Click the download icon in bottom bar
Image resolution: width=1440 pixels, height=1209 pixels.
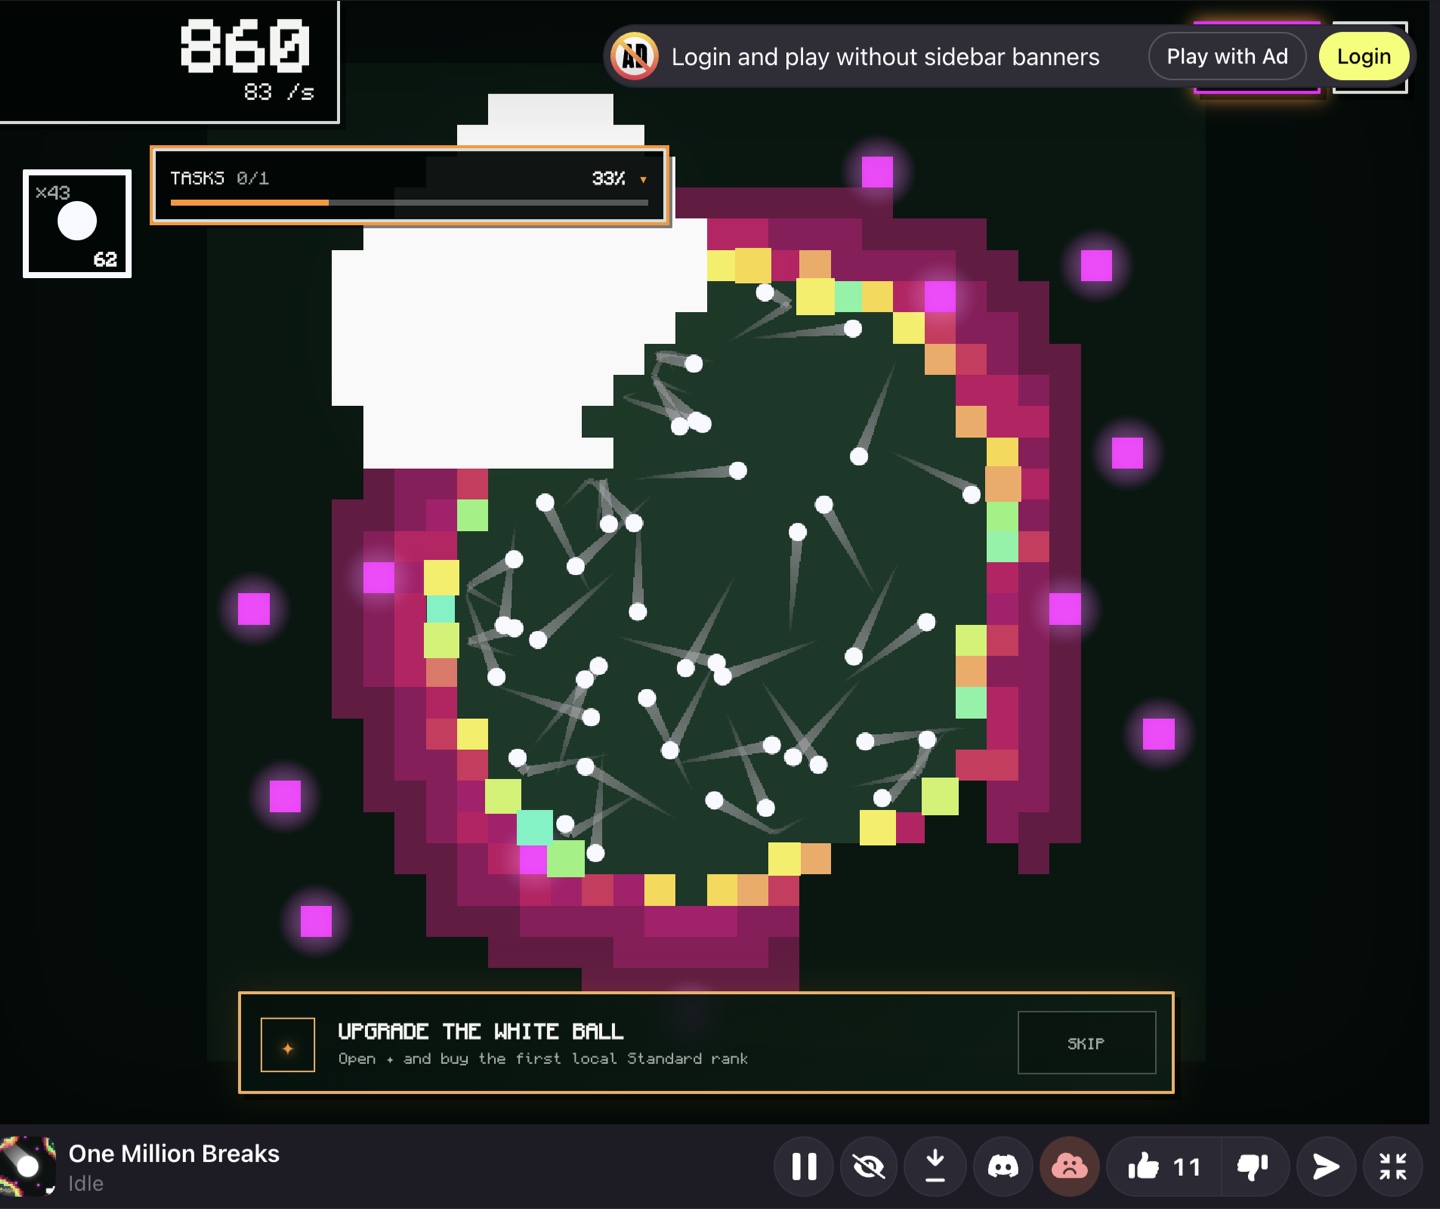[935, 1166]
